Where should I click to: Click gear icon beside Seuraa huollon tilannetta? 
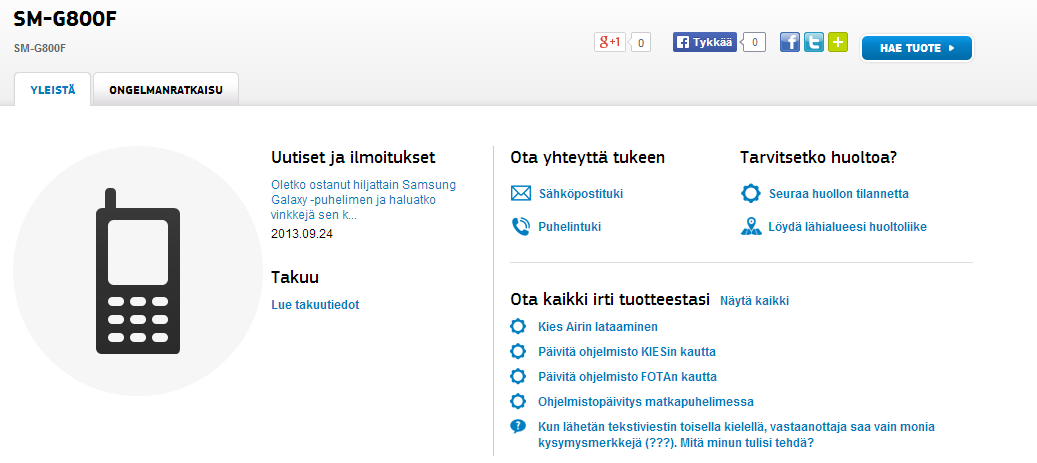point(750,194)
